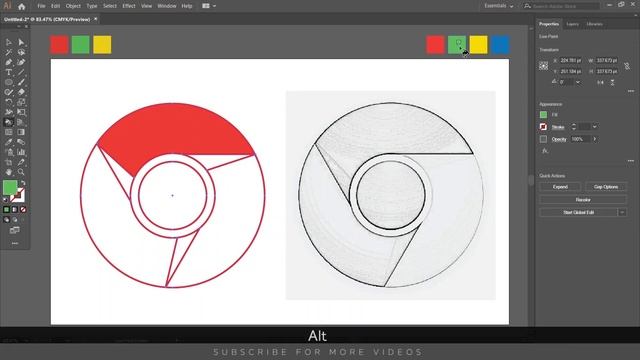
Task: Click the Expand quick action button
Action: click(560, 187)
